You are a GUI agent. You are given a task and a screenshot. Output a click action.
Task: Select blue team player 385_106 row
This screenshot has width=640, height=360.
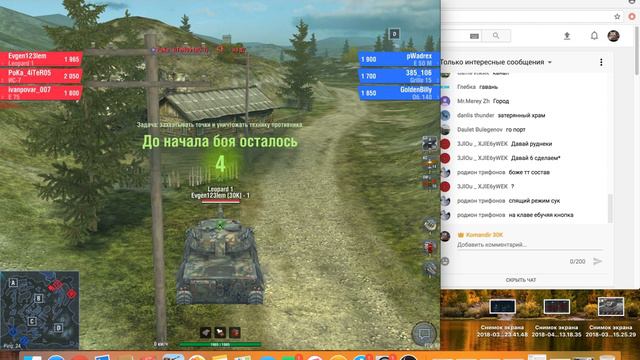pos(399,76)
